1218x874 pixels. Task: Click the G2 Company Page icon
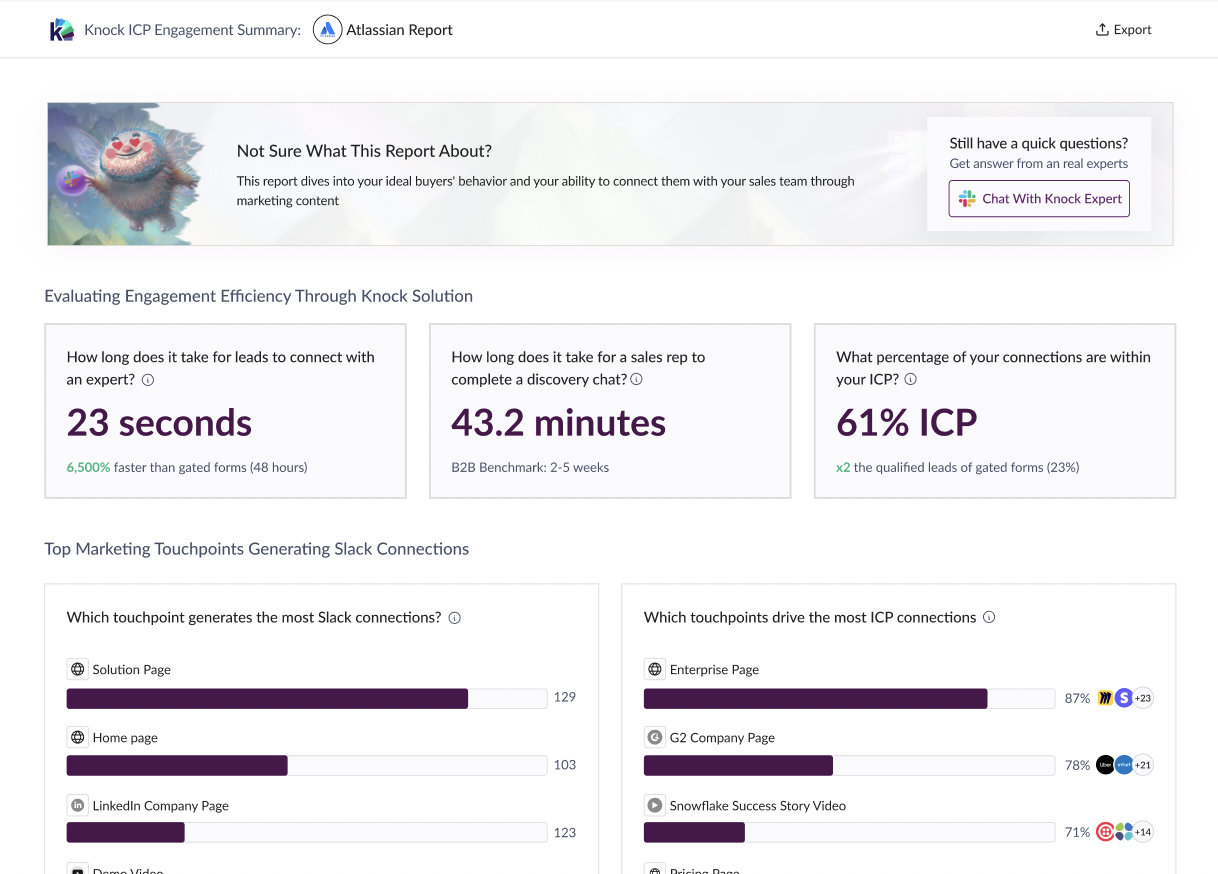(655, 737)
